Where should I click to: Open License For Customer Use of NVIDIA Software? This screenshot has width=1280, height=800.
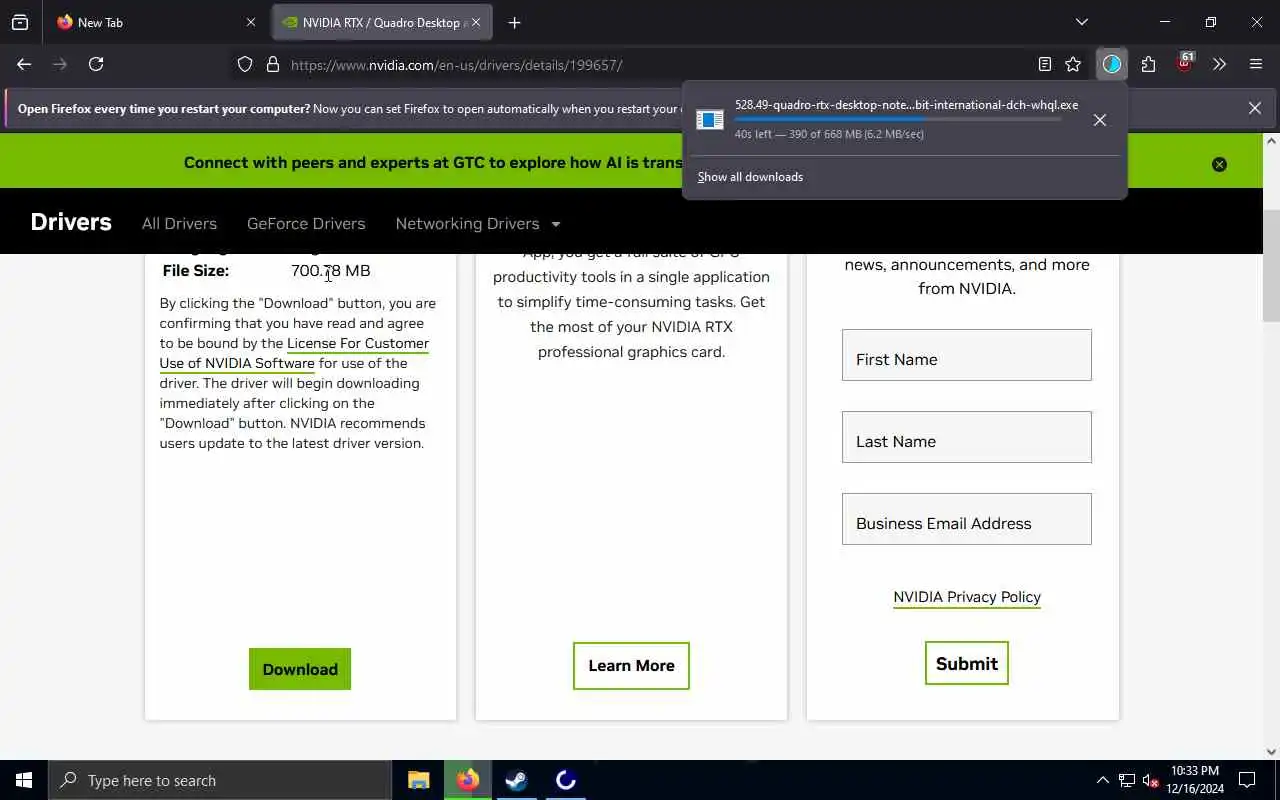pyautogui.click(x=294, y=353)
